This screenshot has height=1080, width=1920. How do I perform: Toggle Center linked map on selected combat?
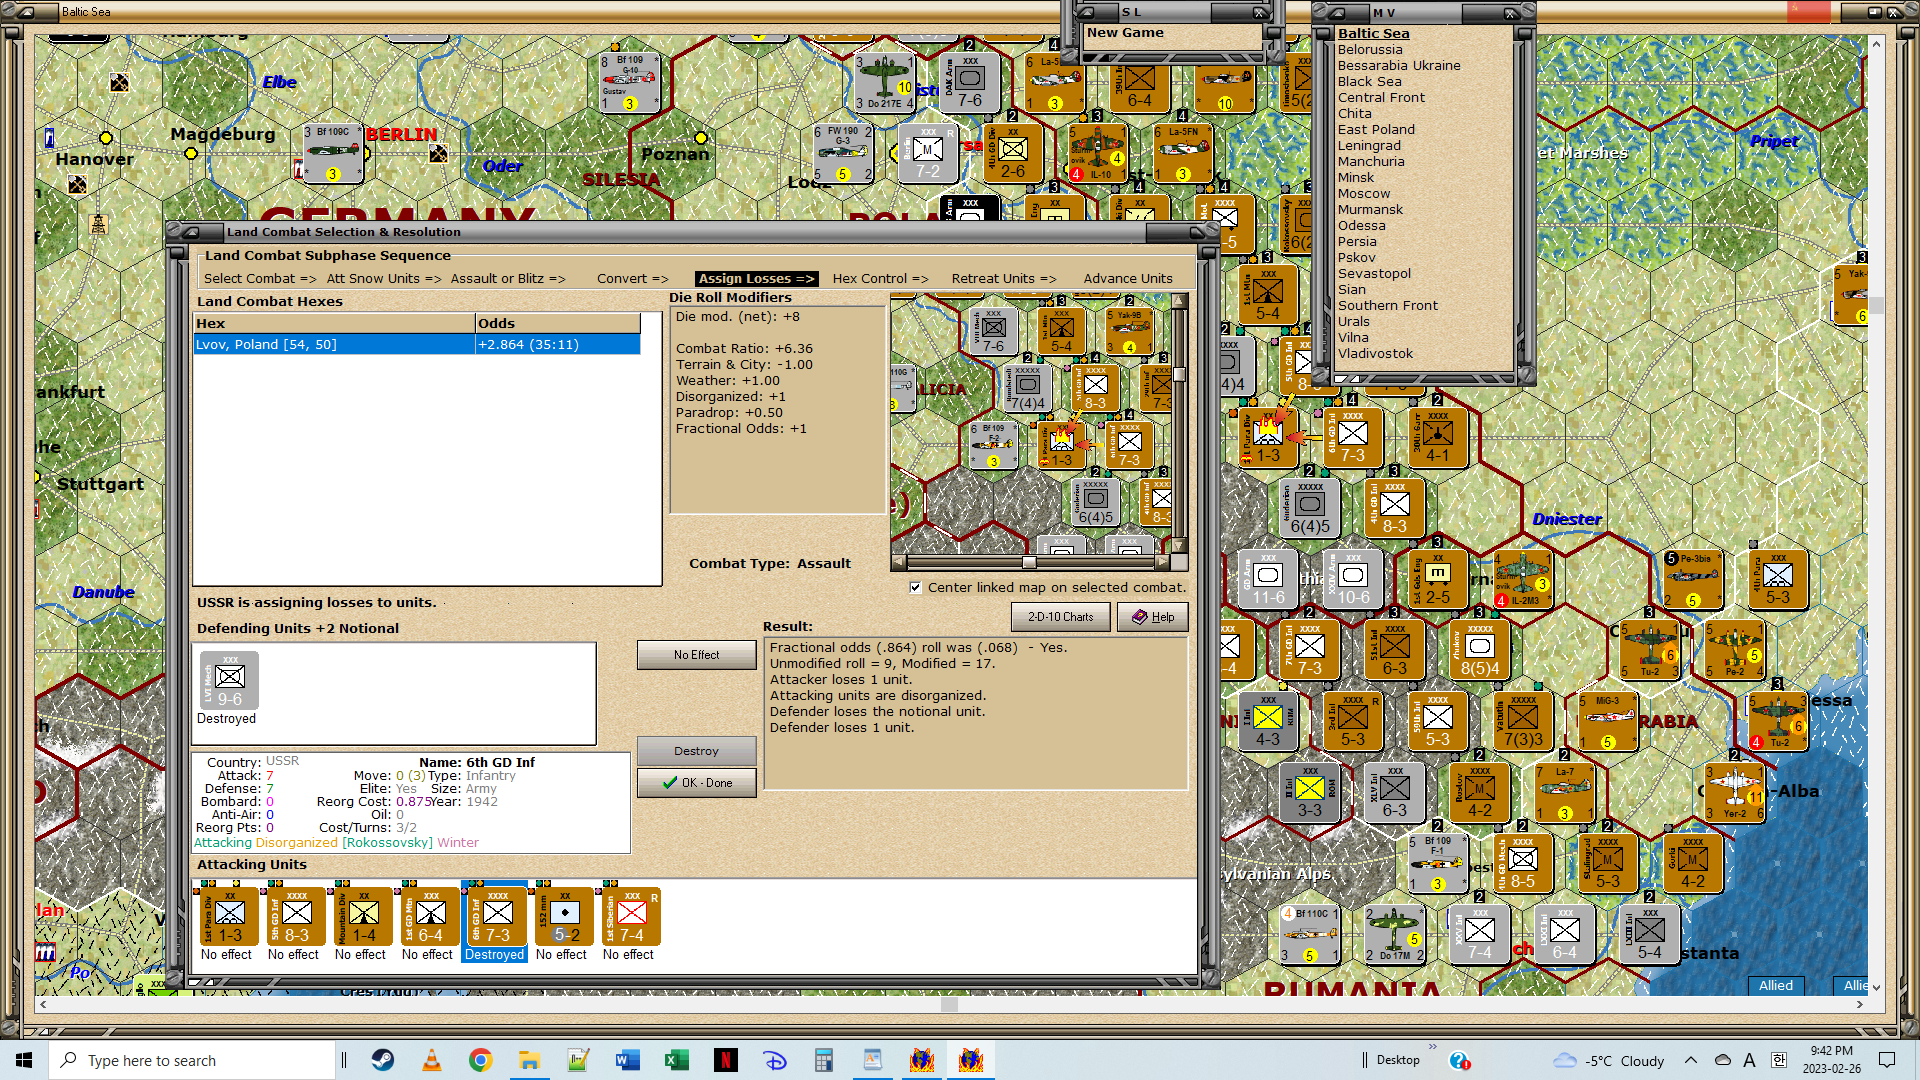[x=915, y=588]
